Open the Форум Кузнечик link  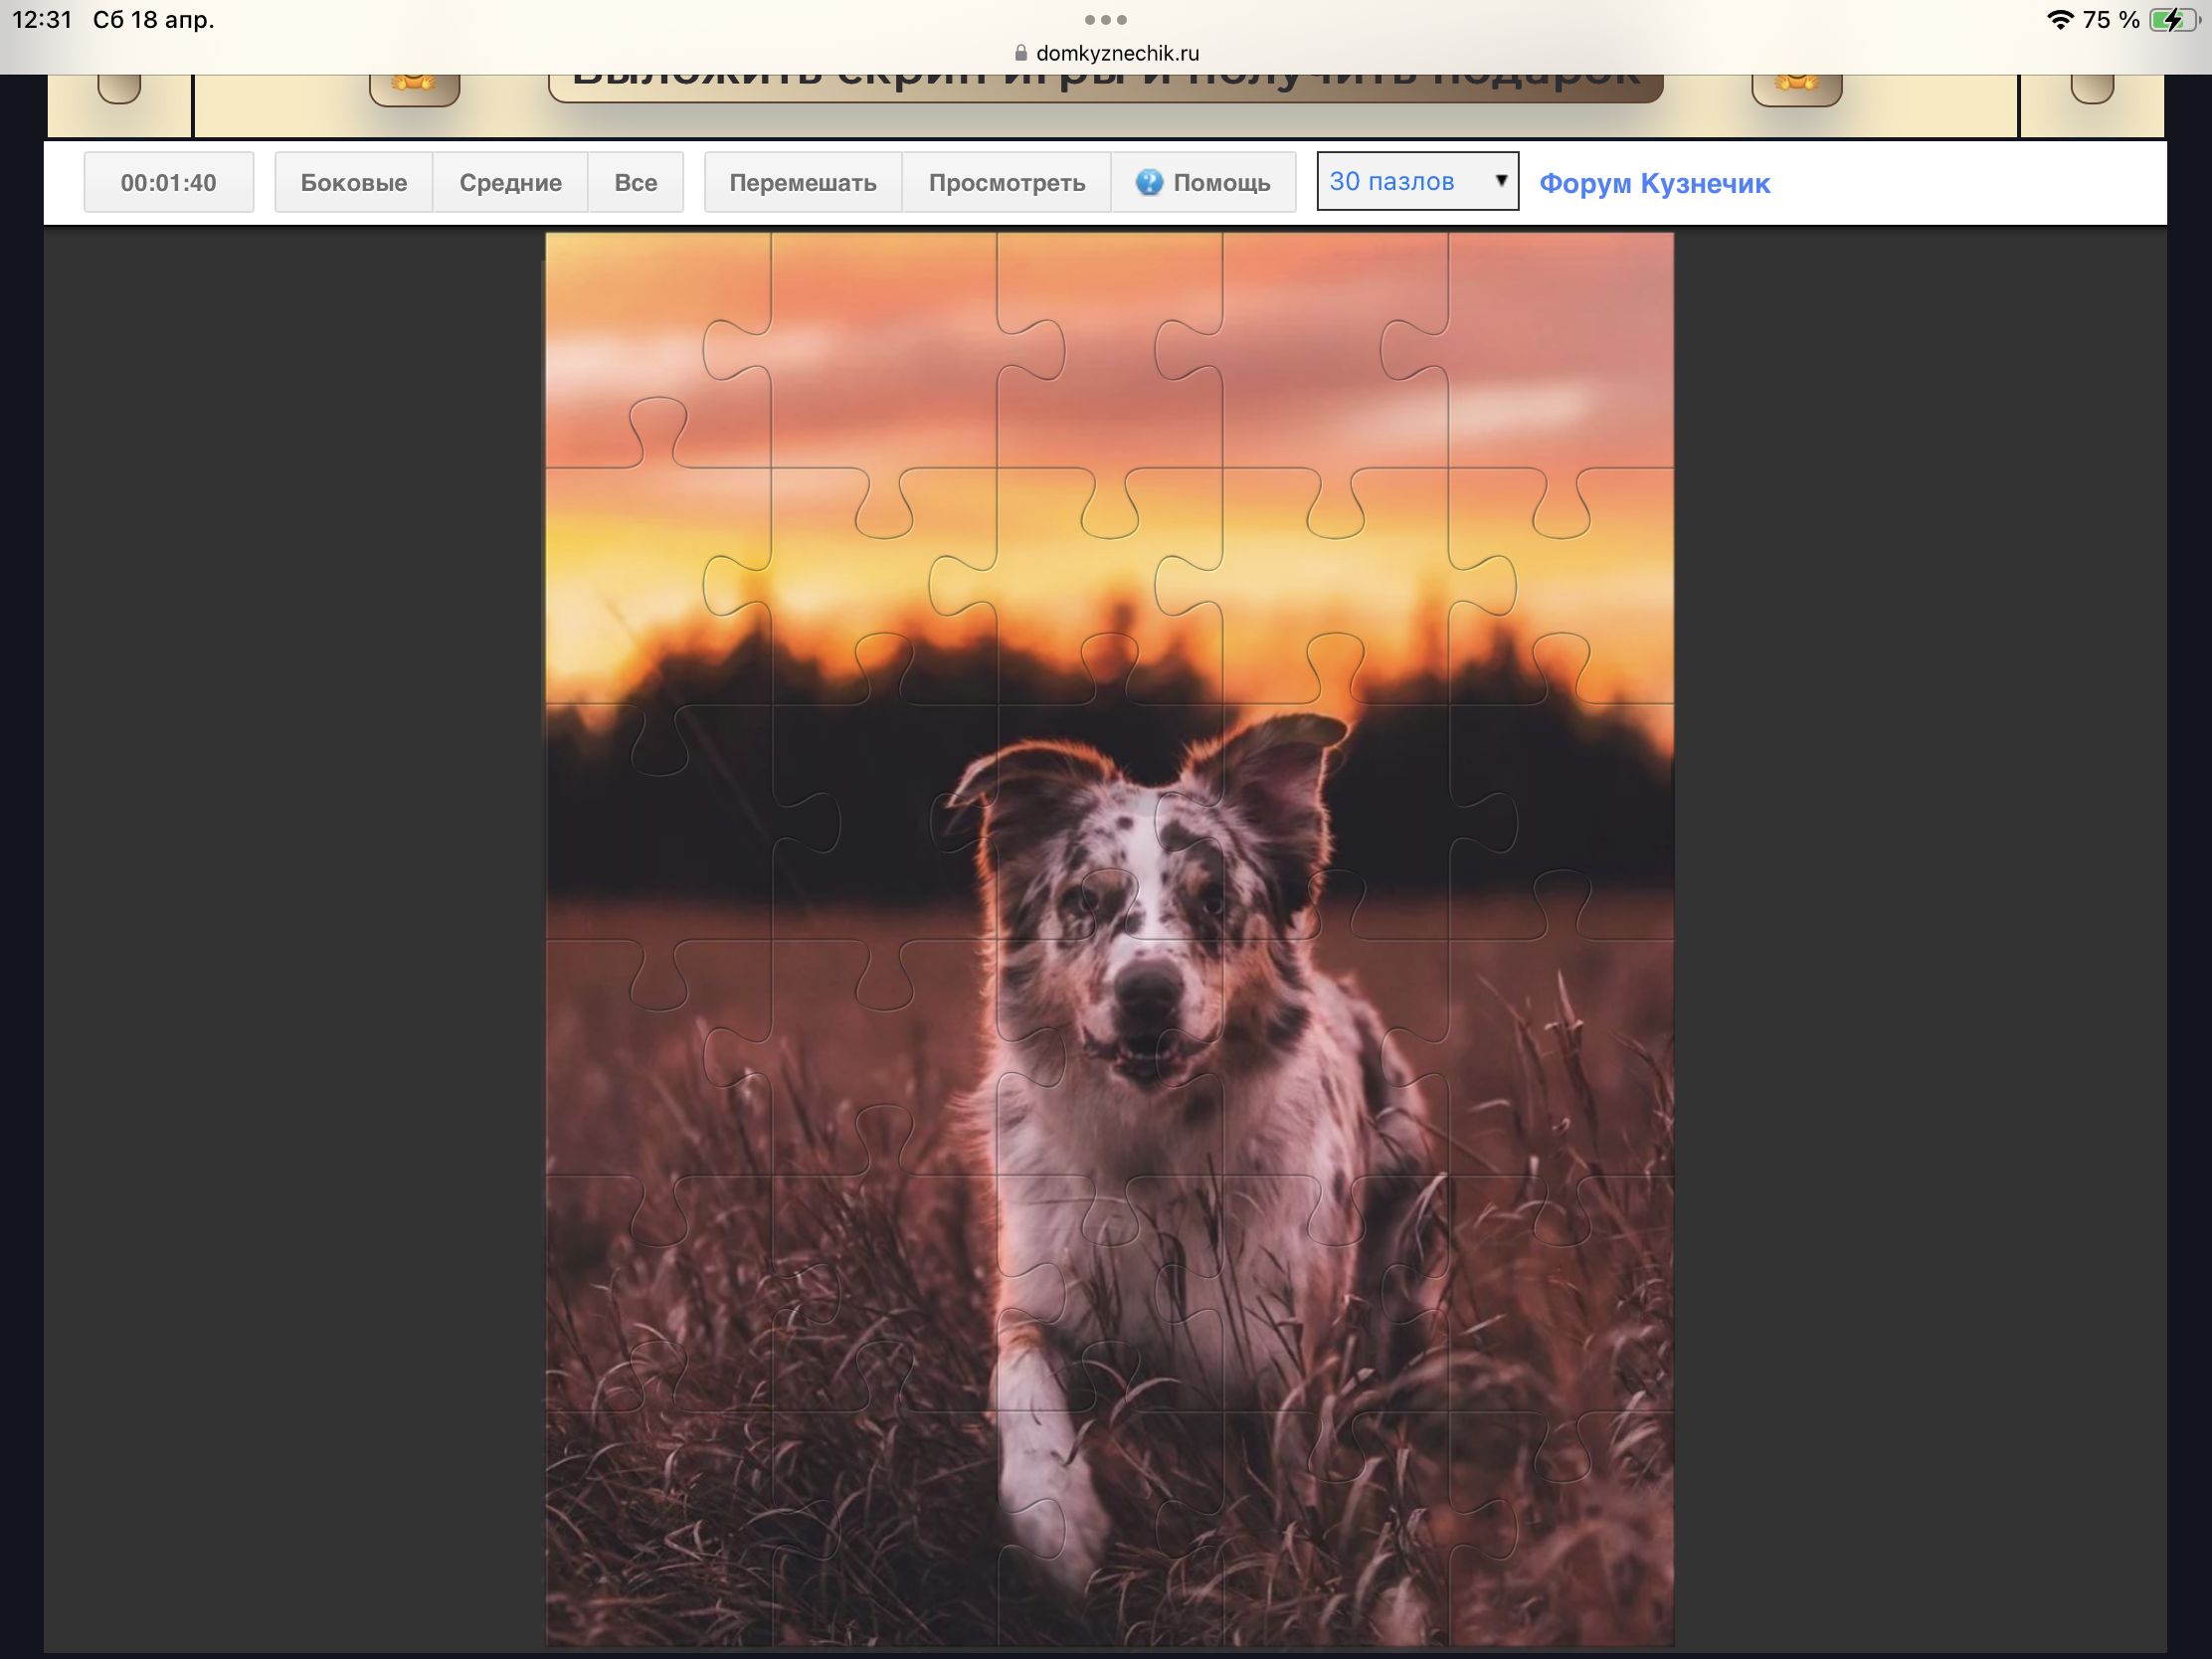tap(1654, 184)
